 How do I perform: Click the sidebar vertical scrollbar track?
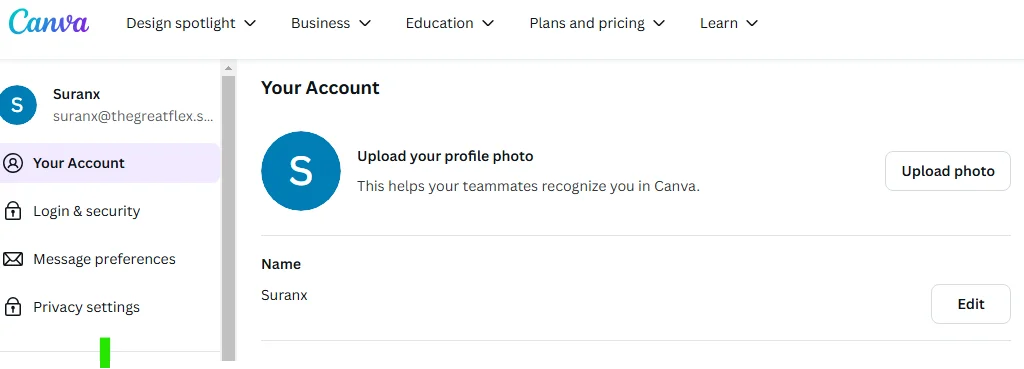(x=229, y=218)
